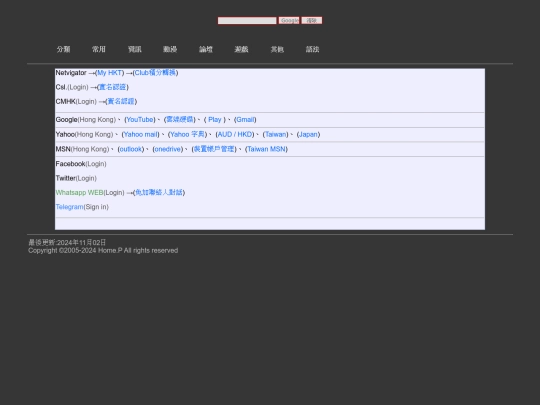The width and height of the screenshot is (540, 405).
Task: Open the 分類 menu item
Action: tap(63, 49)
